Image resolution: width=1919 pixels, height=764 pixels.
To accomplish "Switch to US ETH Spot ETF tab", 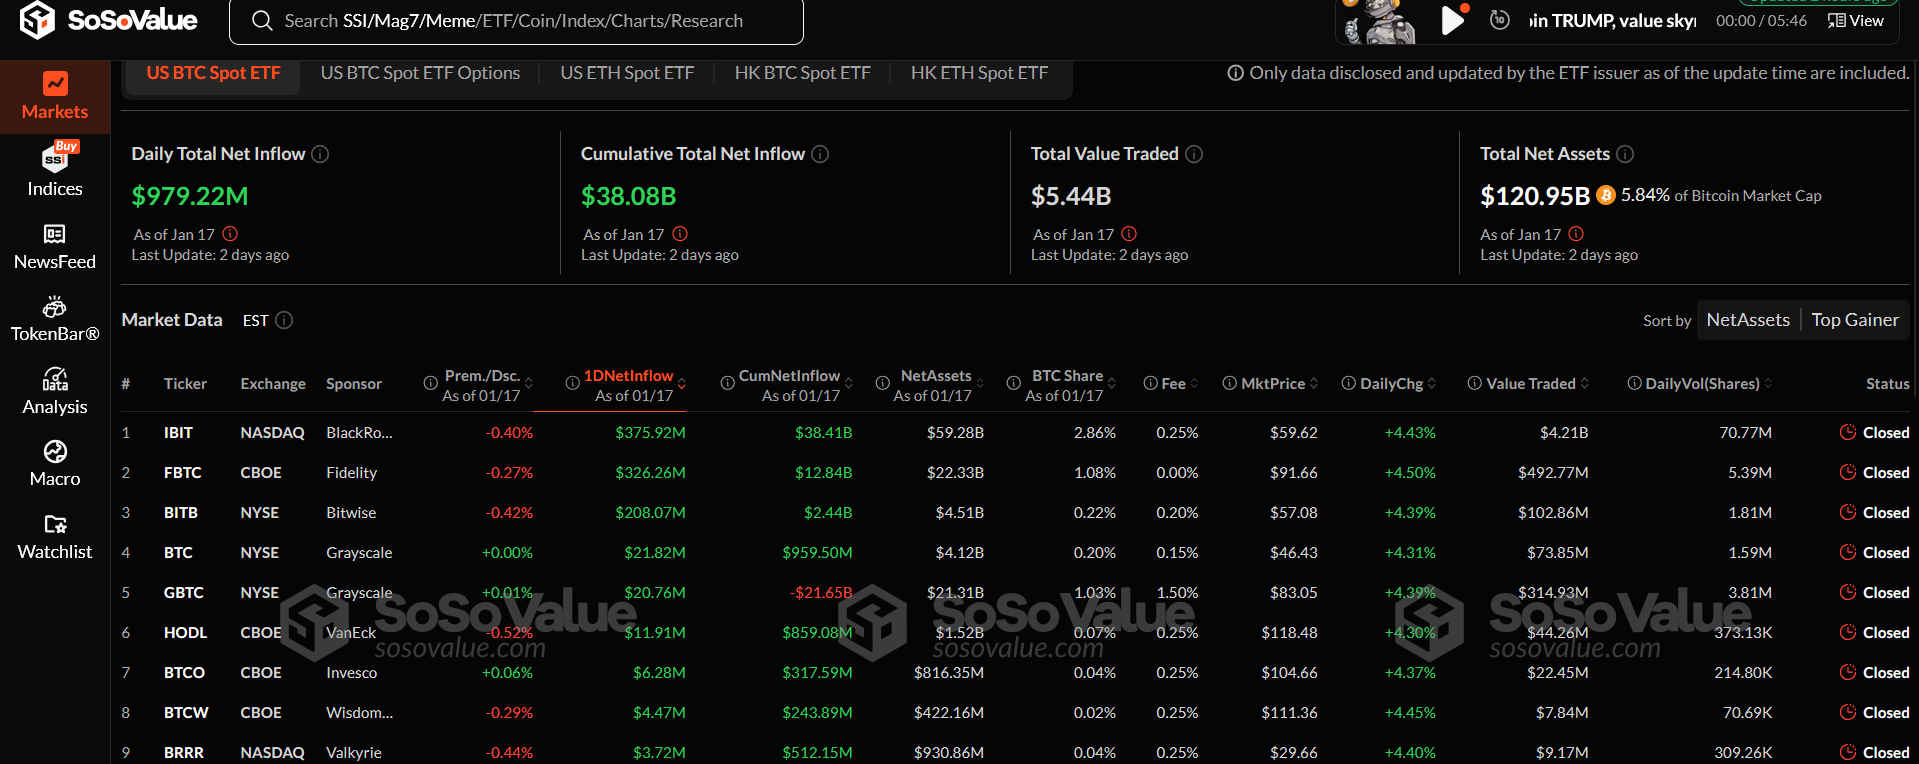I will click(627, 73).
